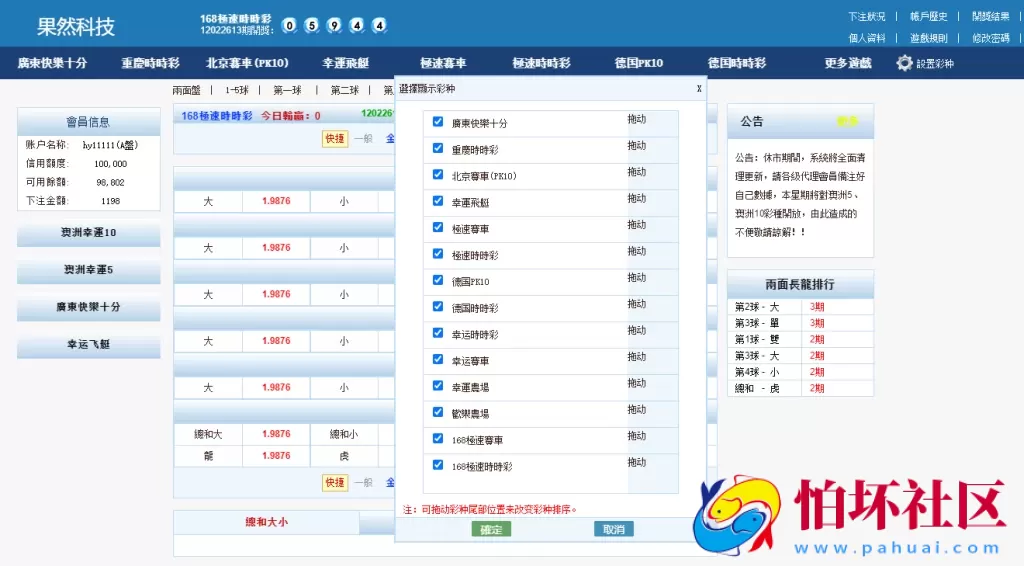This screenshot has width=1024, height=566.
Task: Click the 果然科技 site logo
Action: tap(76, 27)
